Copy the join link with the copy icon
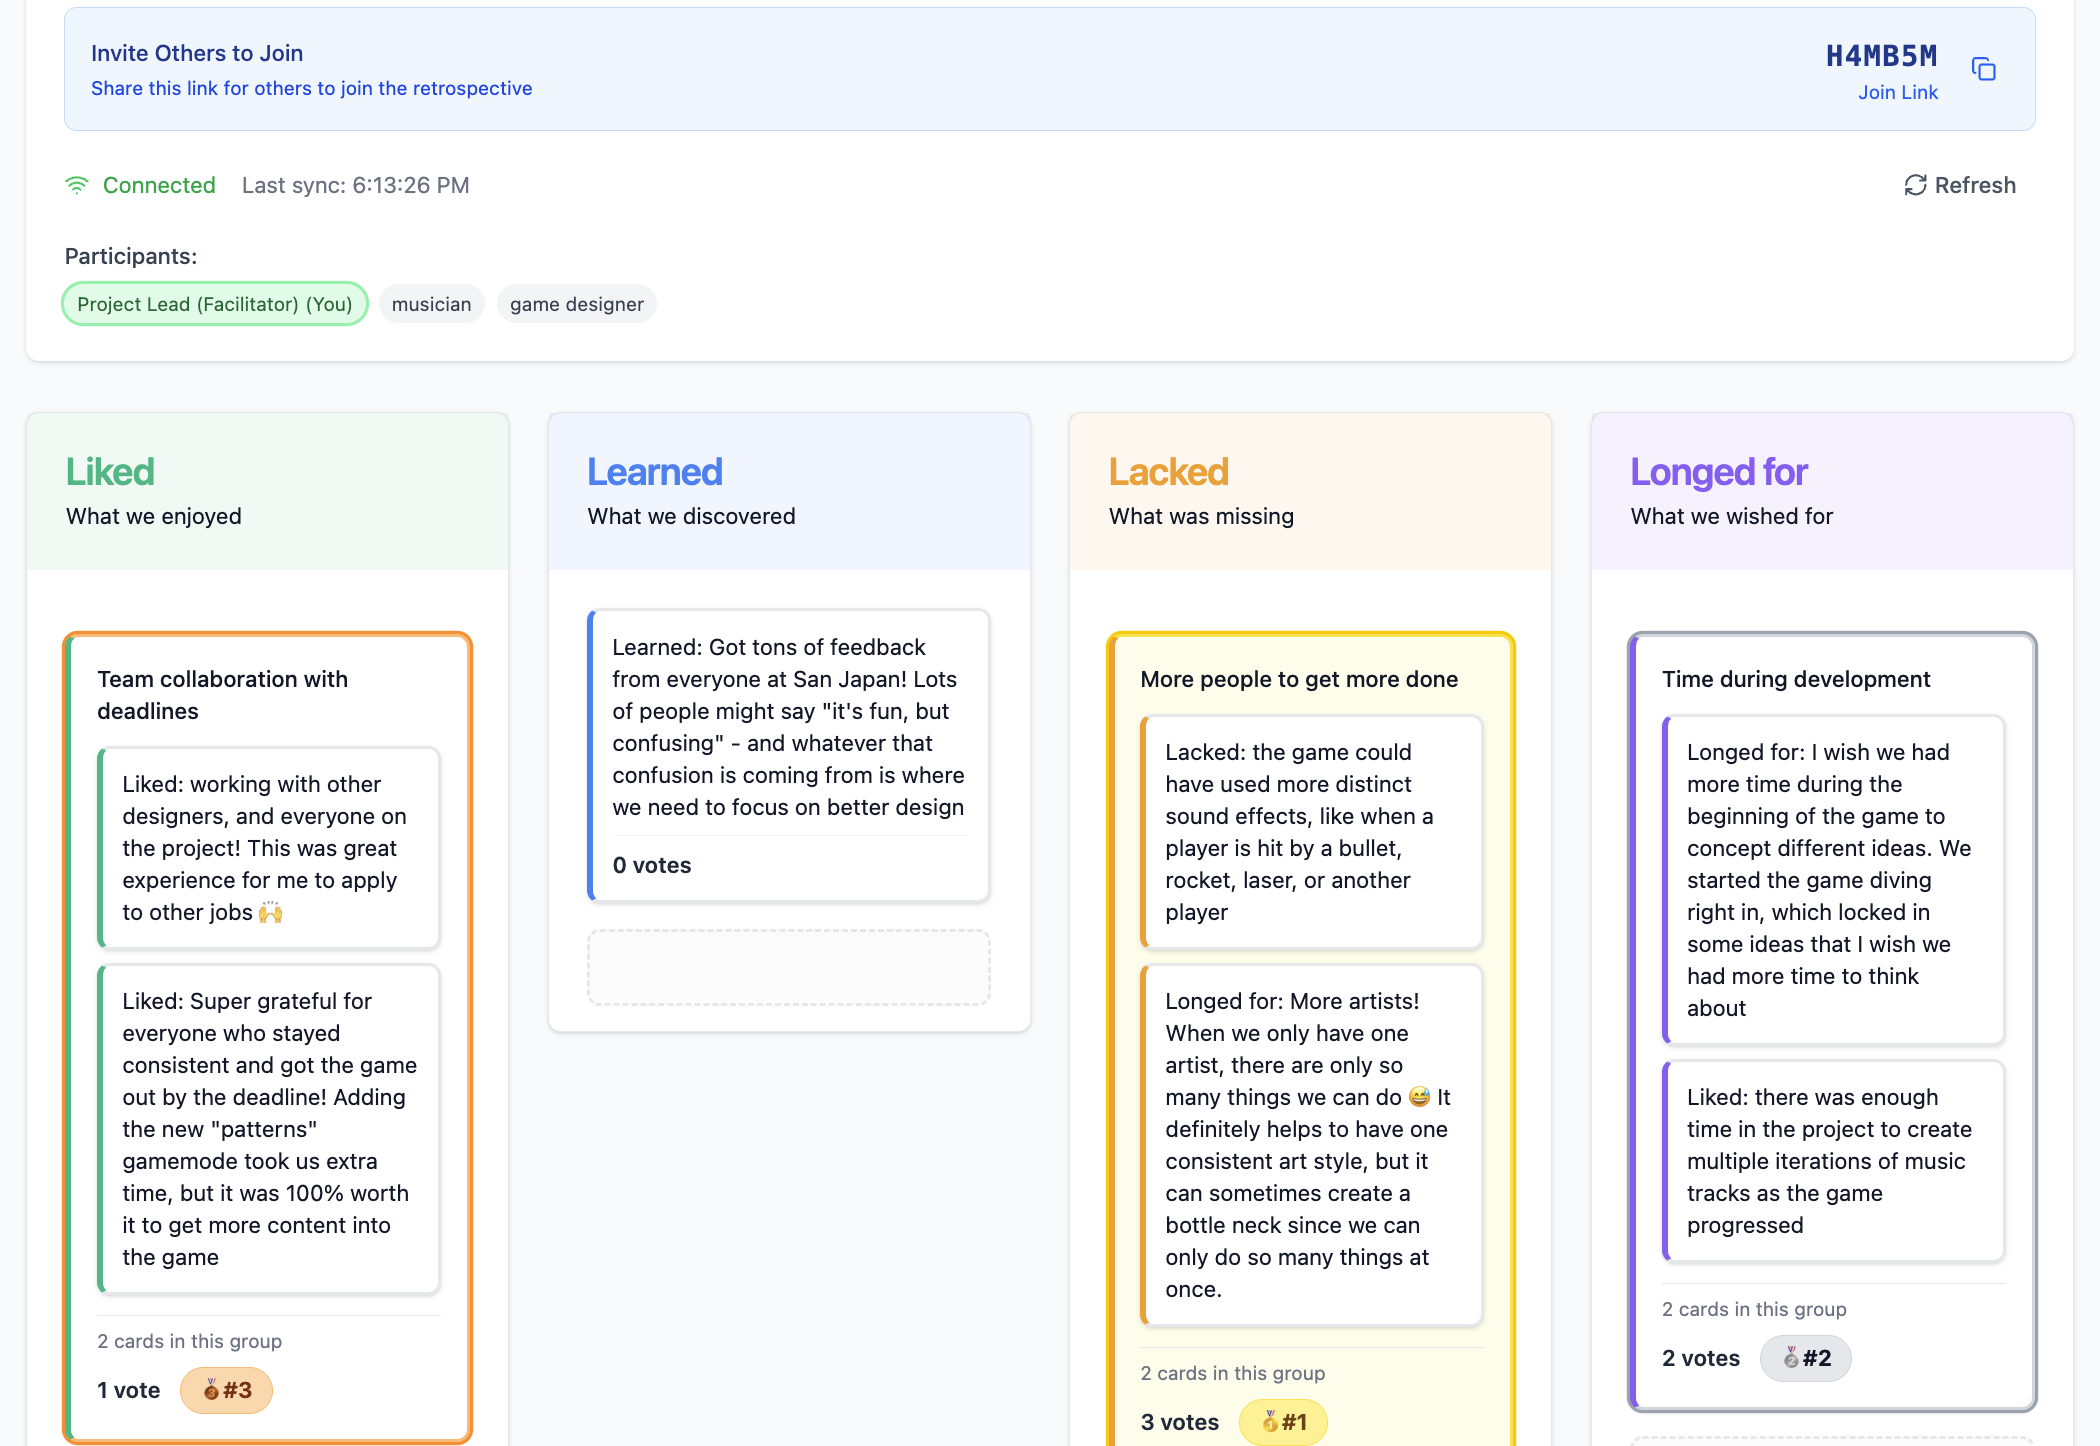 click(x=1983, y=69)
